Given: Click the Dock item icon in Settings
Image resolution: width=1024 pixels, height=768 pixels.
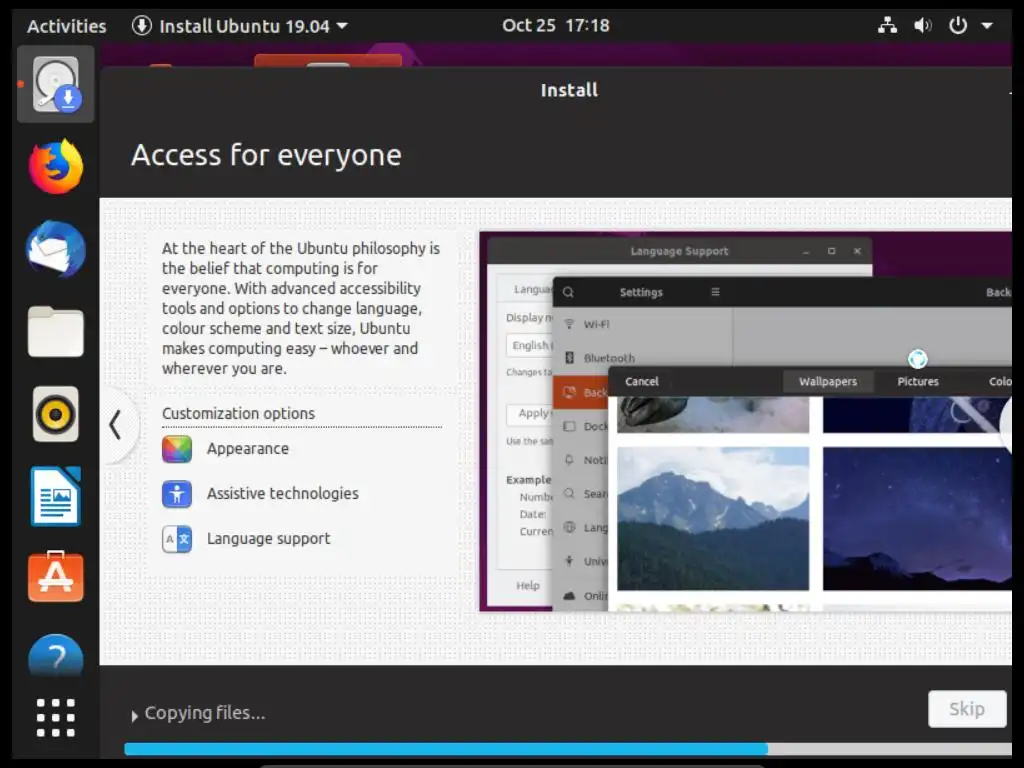Looking at the screenshot, I should click(569, 426).
